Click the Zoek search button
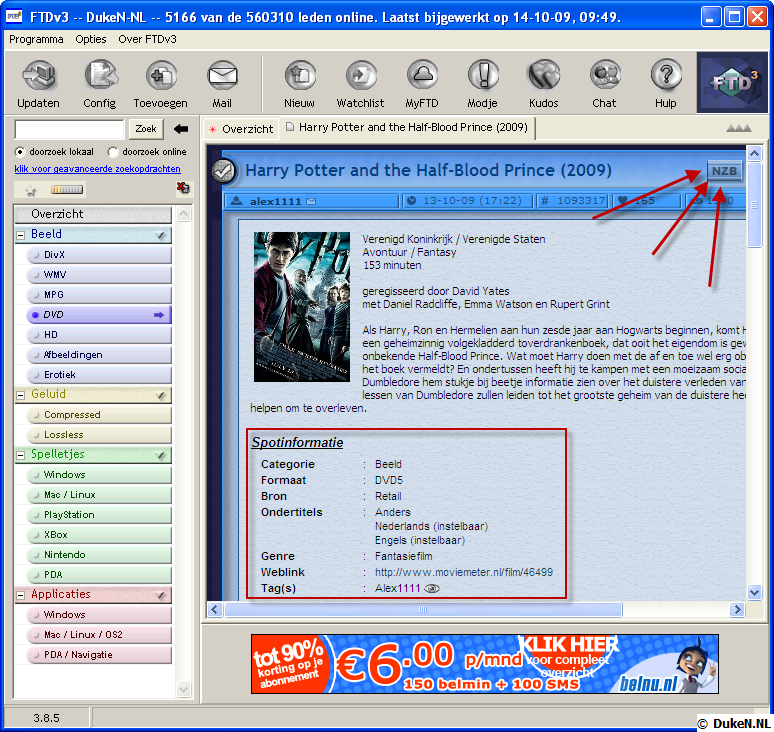Image resolution: width=774 pixels, height=732 pixels. [146, 129]
